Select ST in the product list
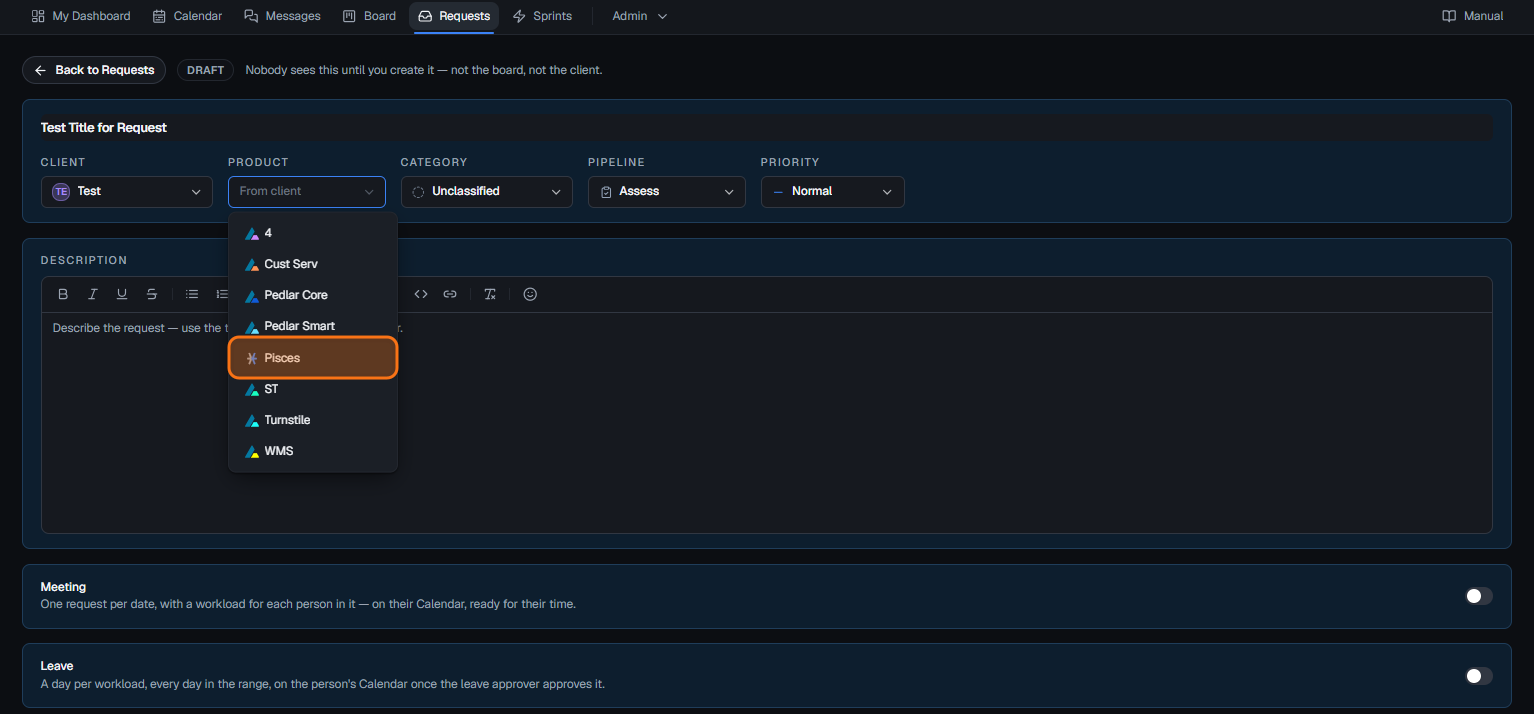 coord(313,389)
